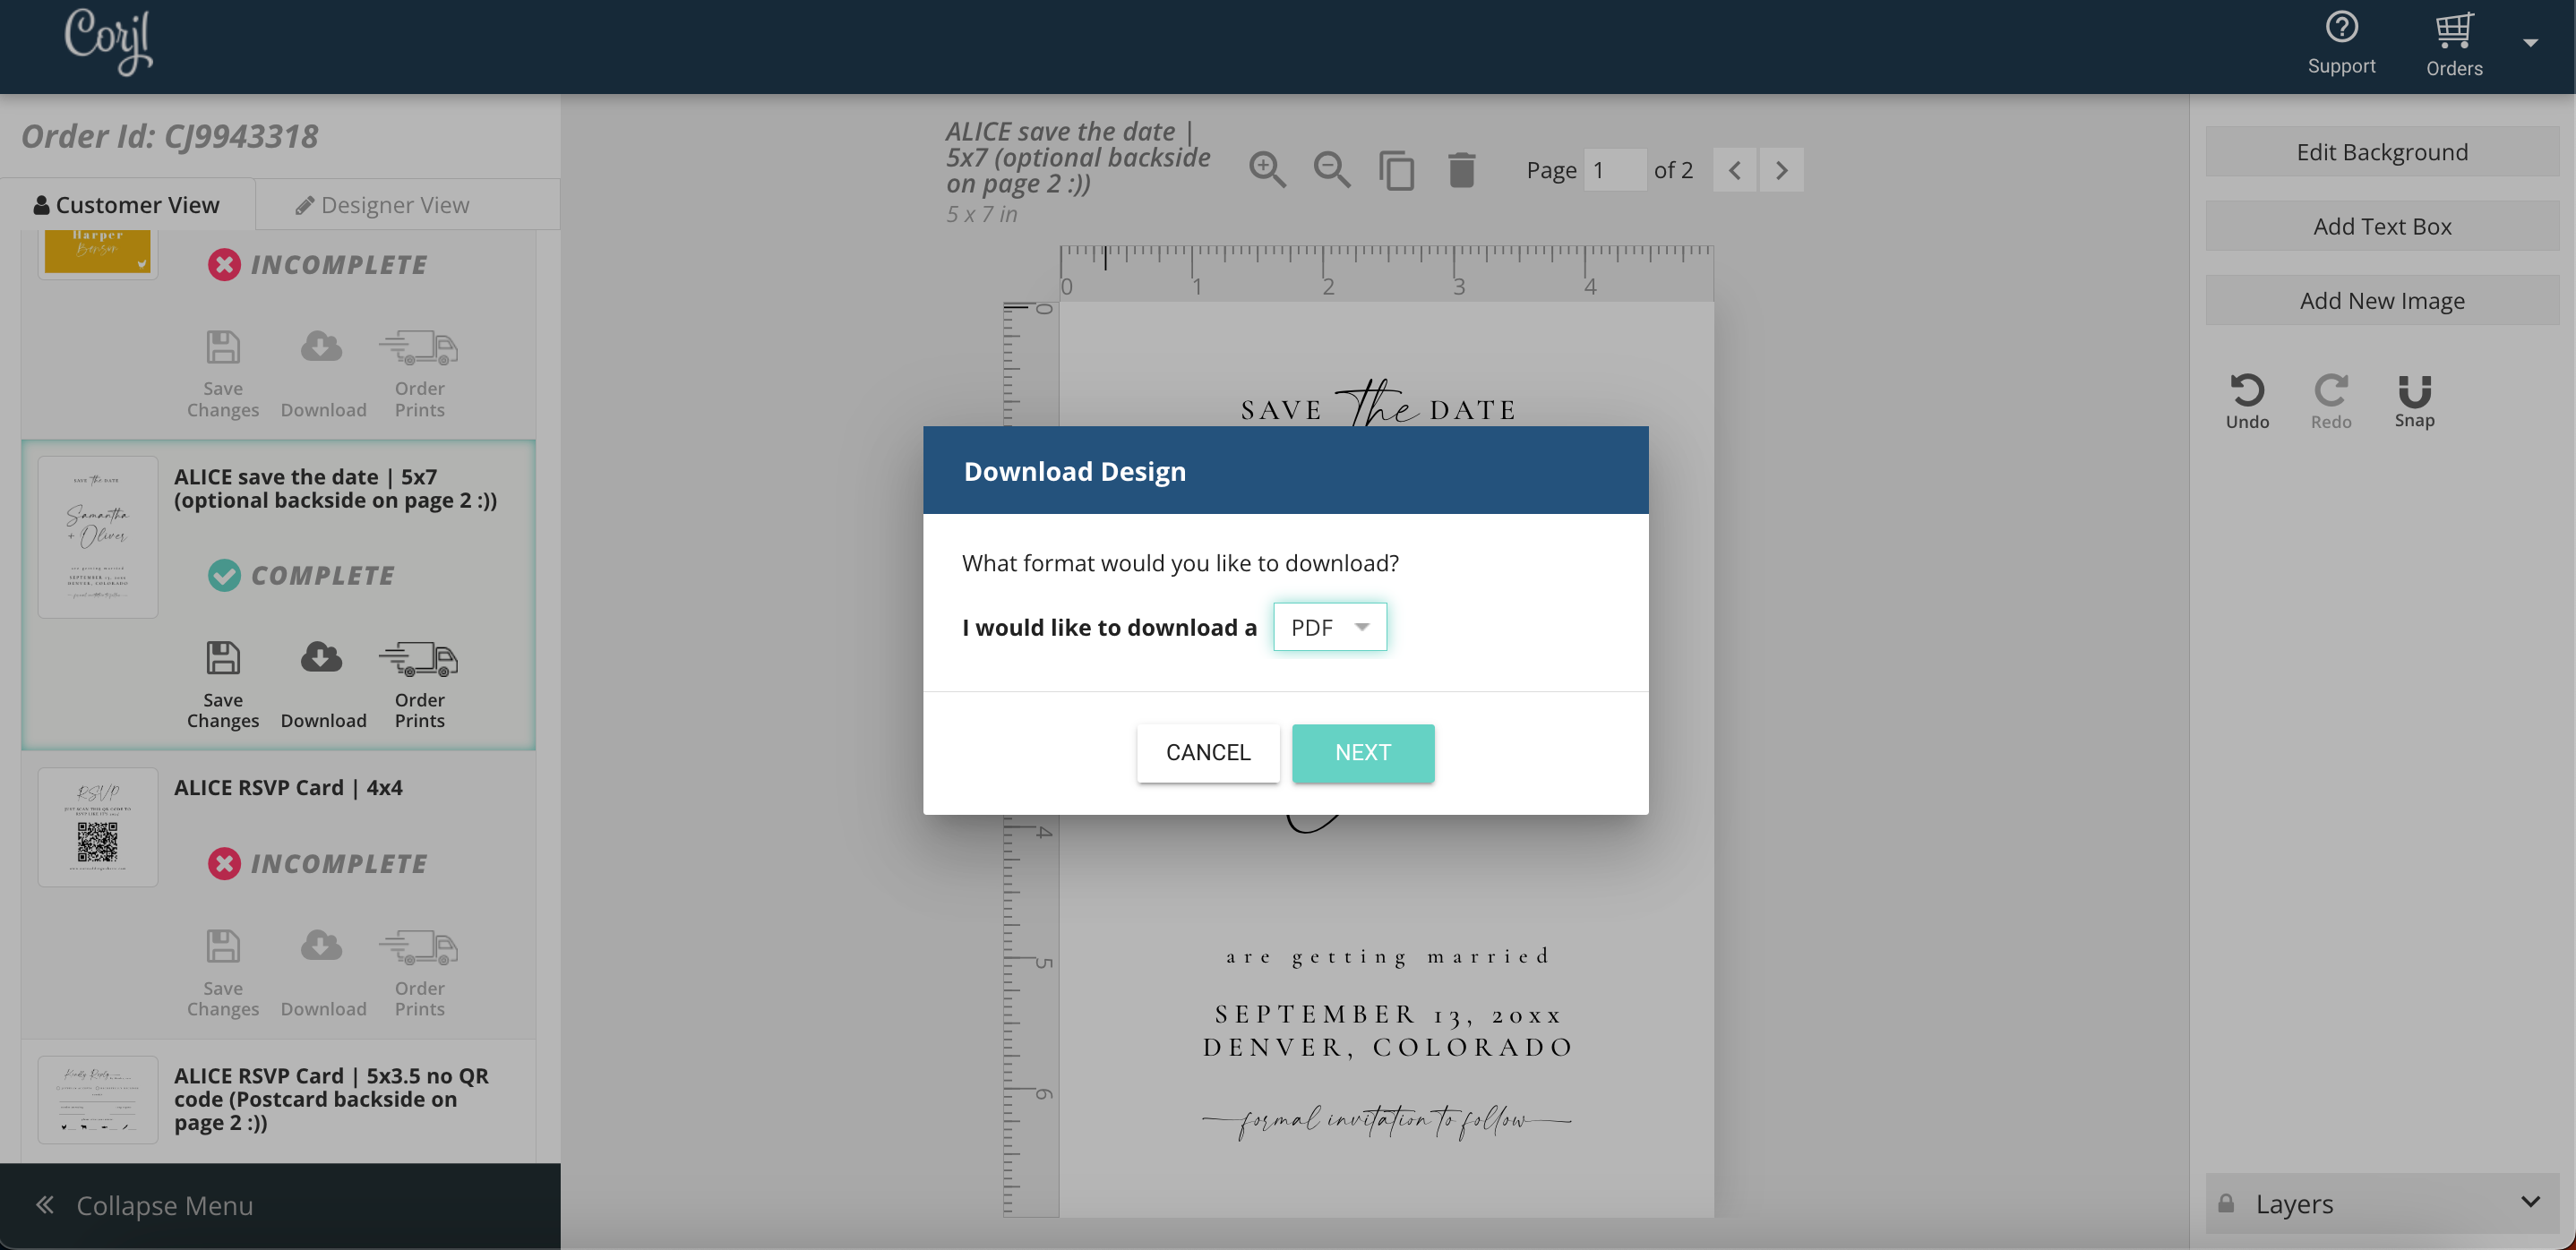Click Next to proceed with download
2576x1250 pixels.
(1363, 752)
